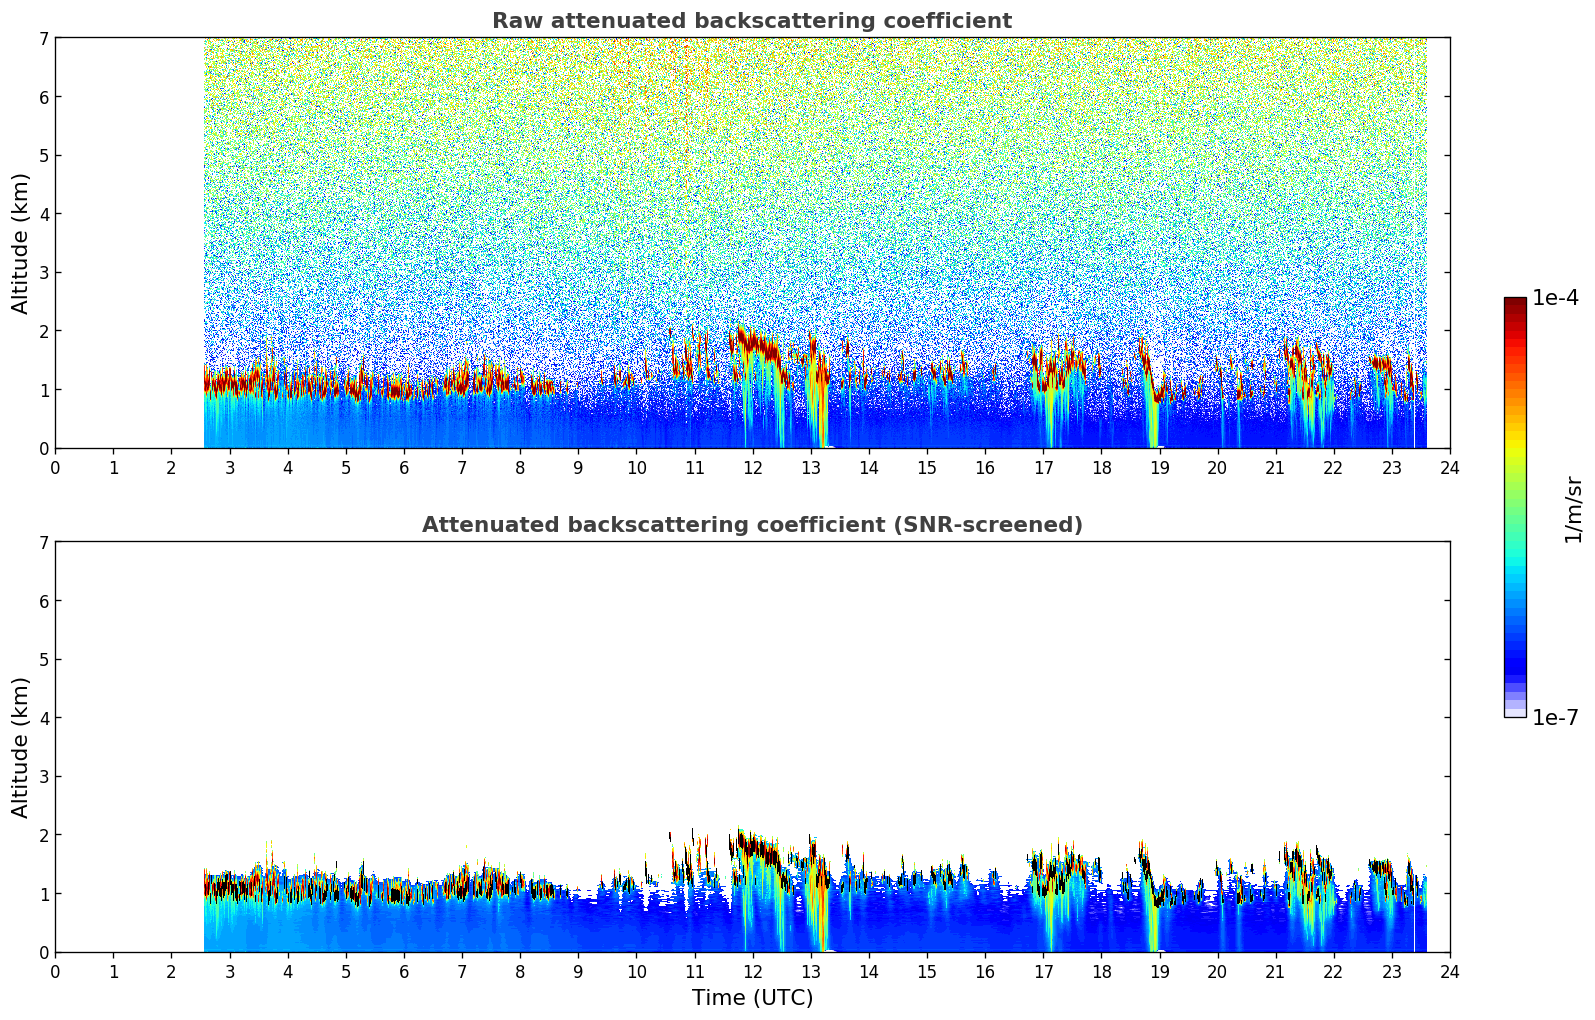This screenshot has height=1020, width=1595.
Task: Click the 'Attenuated backscattering coefficient (SNR-screened)' title
Action: (751, 525)
